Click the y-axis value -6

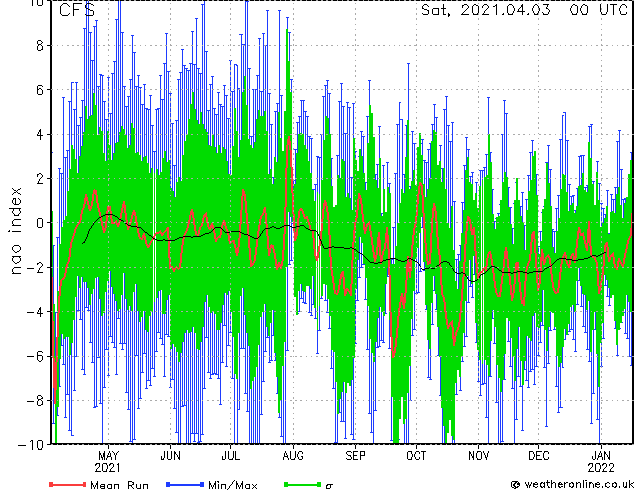pyautogui.click(x=35, y=356)
